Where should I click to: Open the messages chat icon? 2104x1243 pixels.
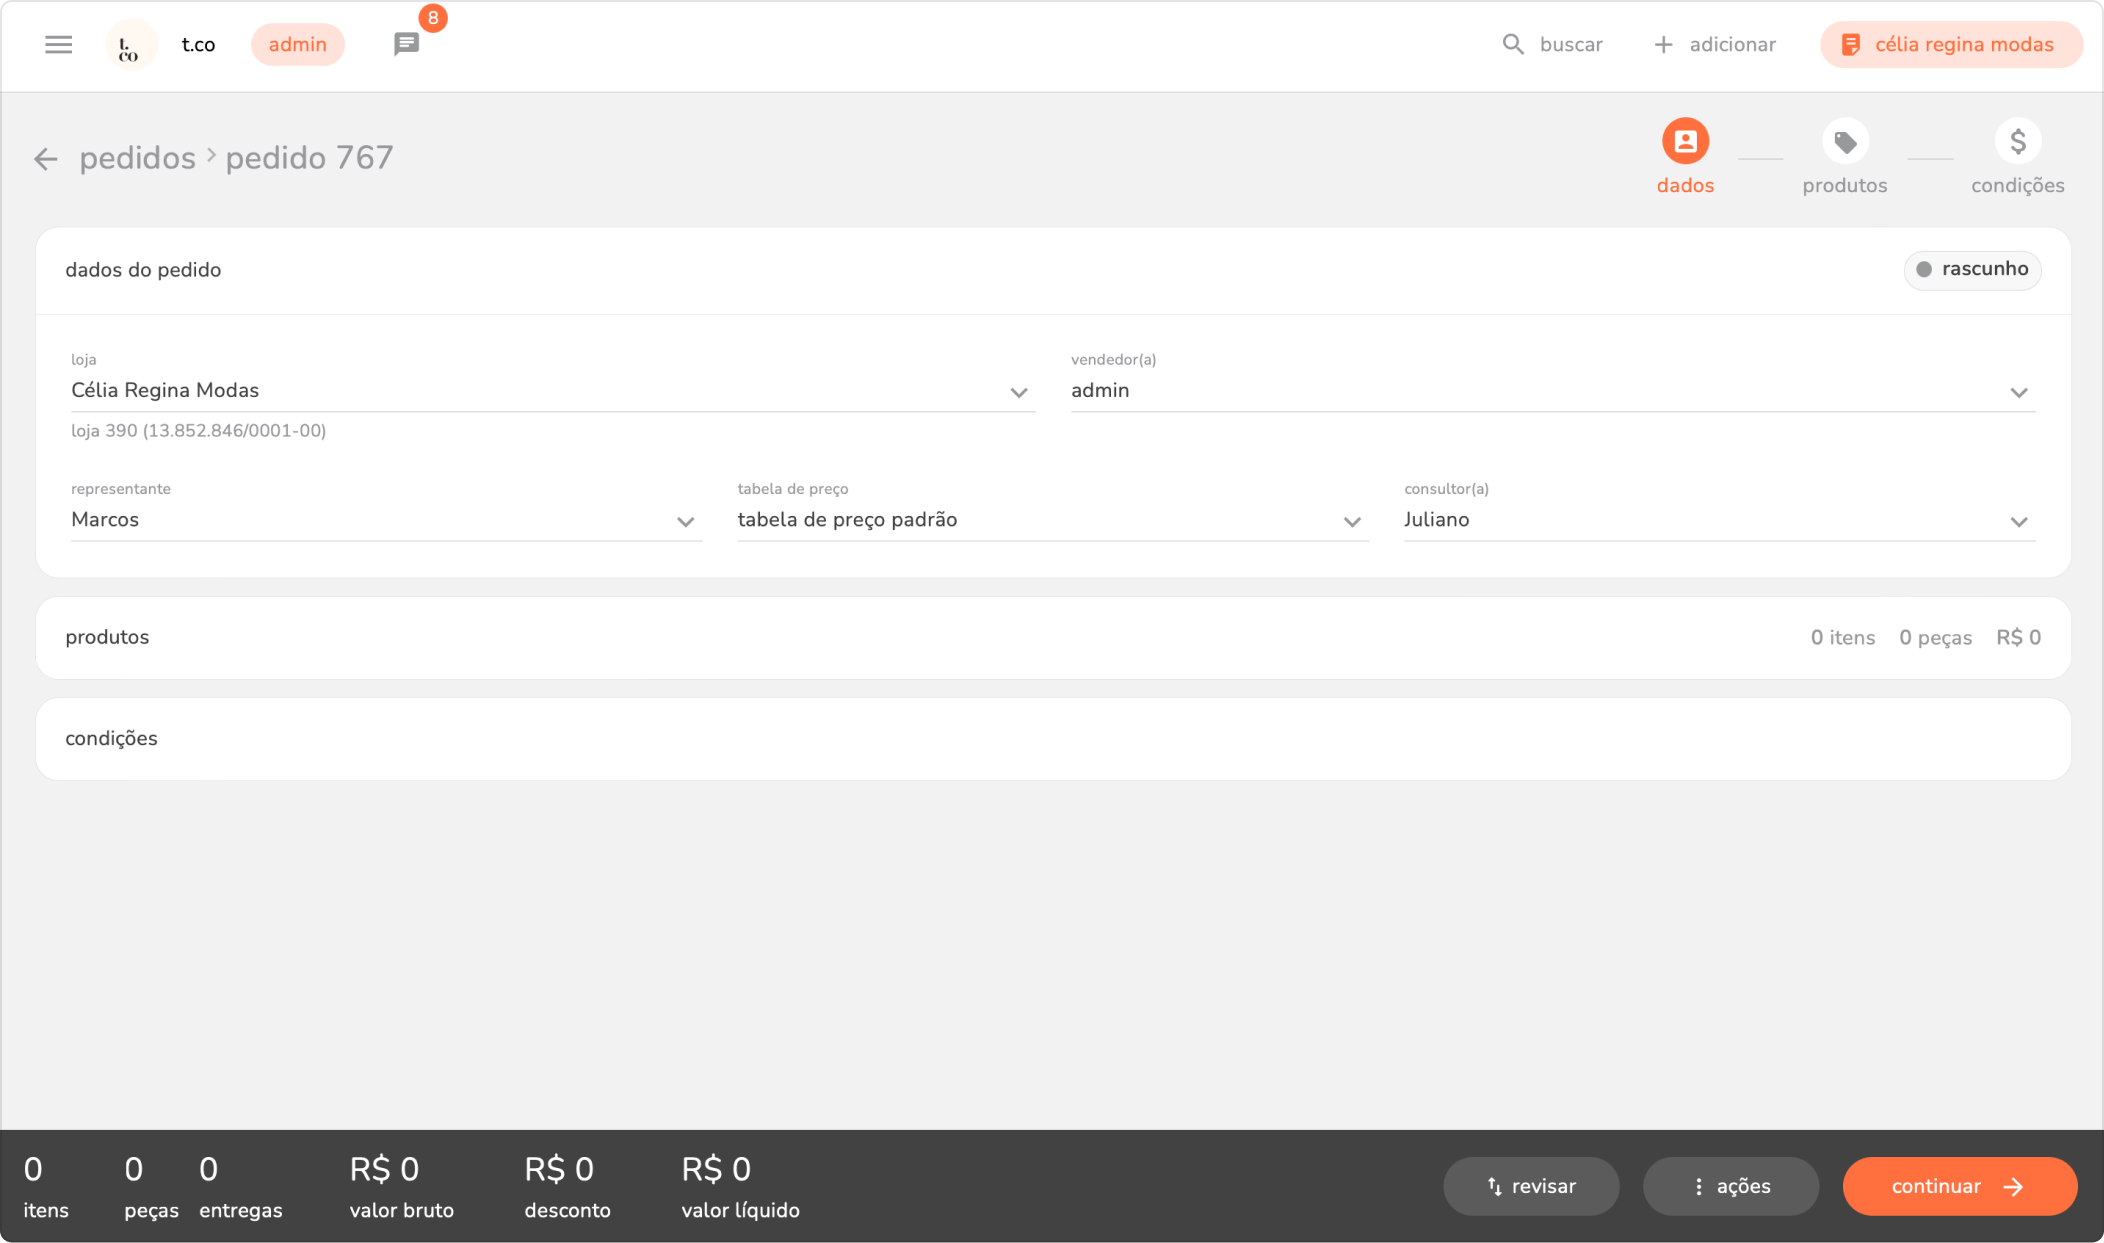click(406, 45)
